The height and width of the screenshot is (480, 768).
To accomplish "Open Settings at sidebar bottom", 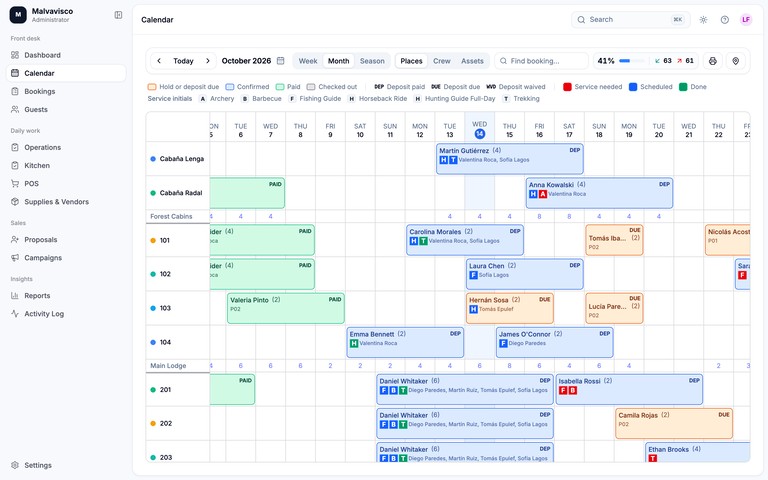I will coord(66,465).
